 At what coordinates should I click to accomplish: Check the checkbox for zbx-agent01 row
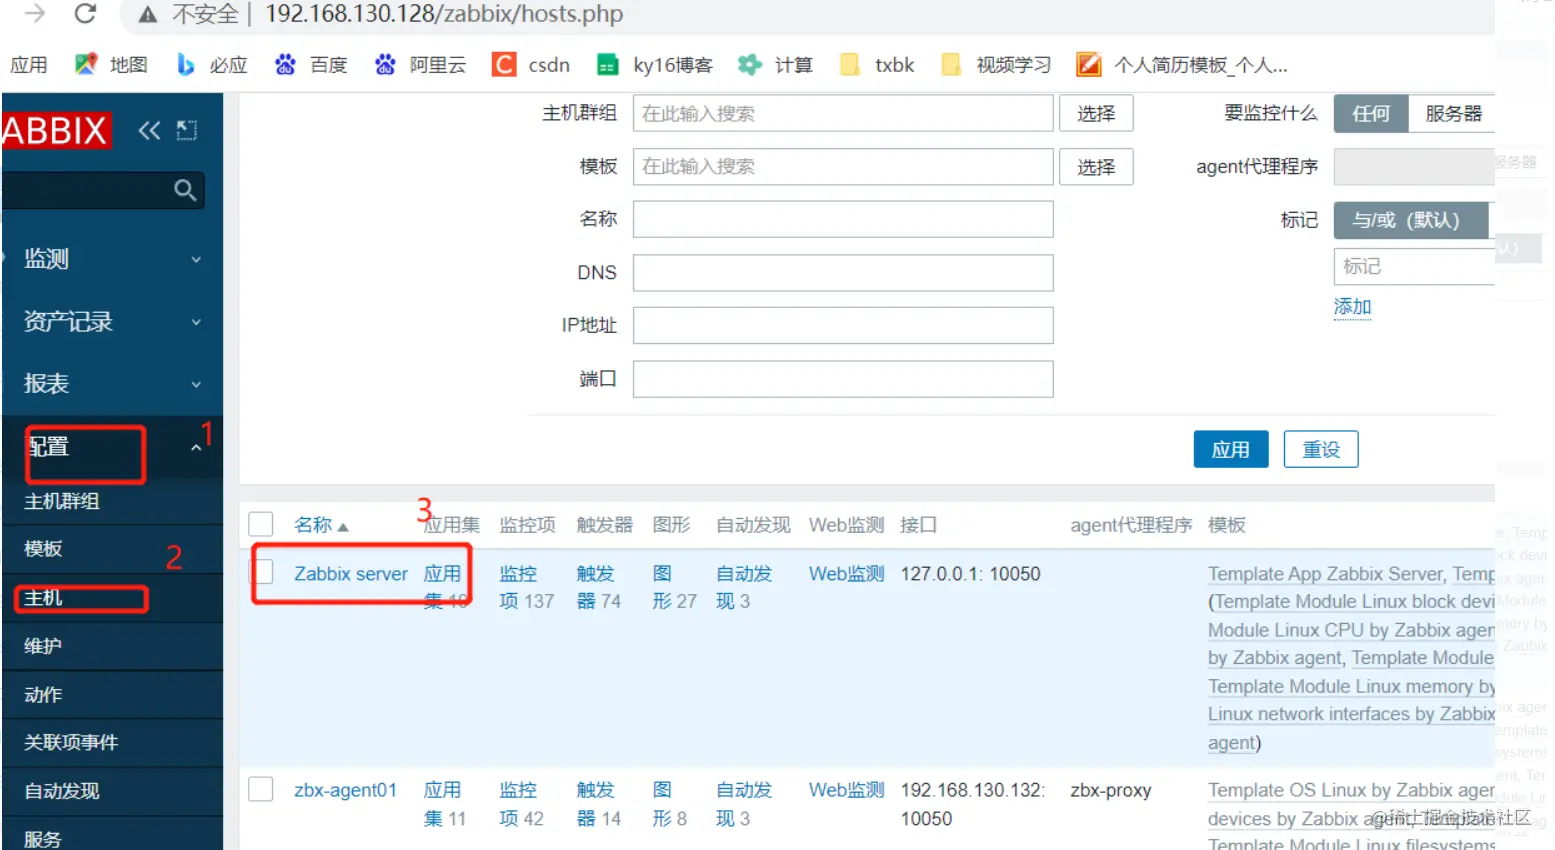[x=260, y=789]
